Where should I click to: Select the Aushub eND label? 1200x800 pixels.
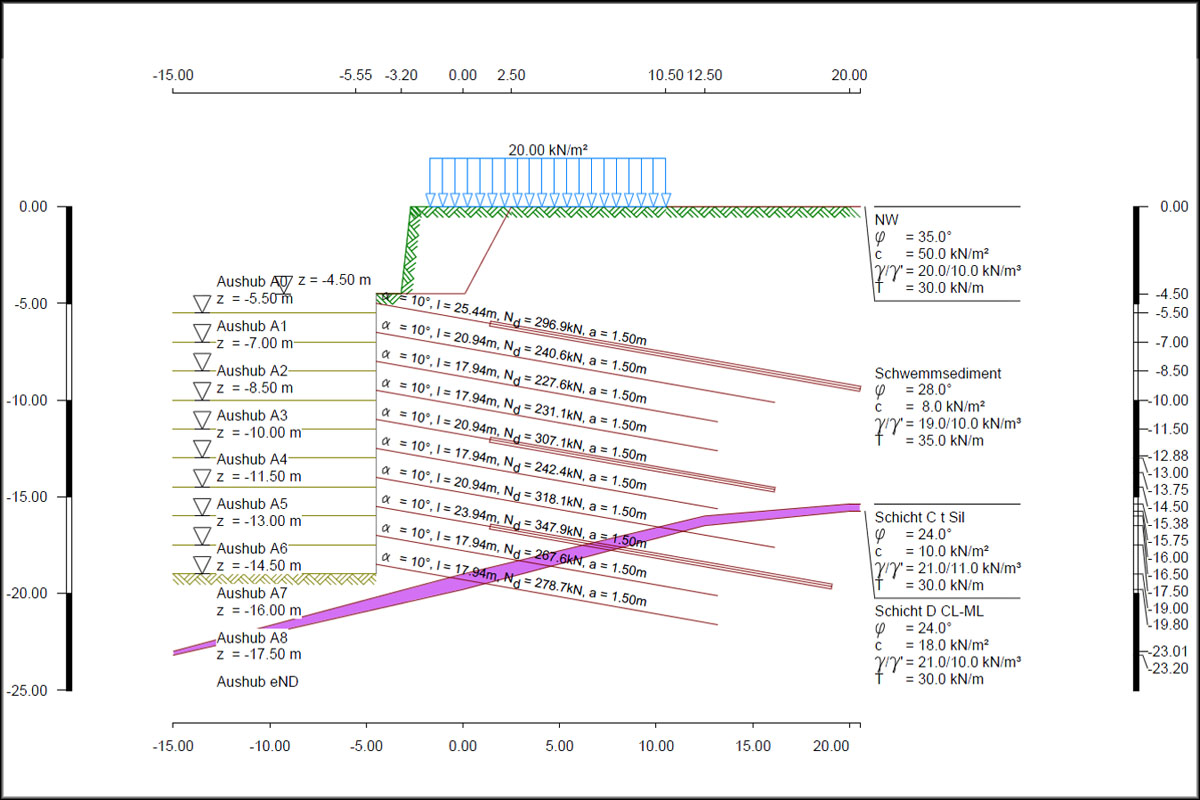tap(257, 682)
